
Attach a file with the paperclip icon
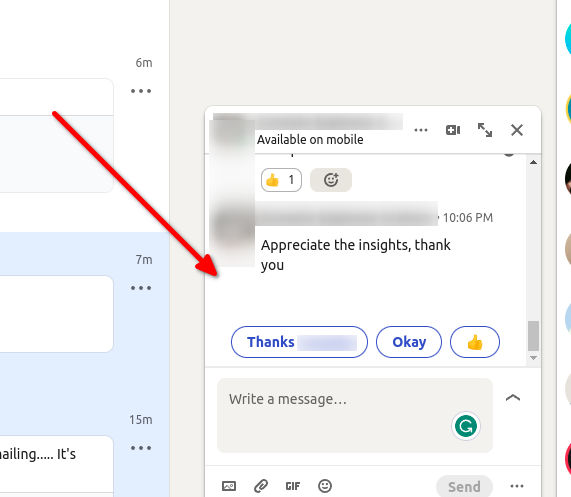tap(261, 486)
